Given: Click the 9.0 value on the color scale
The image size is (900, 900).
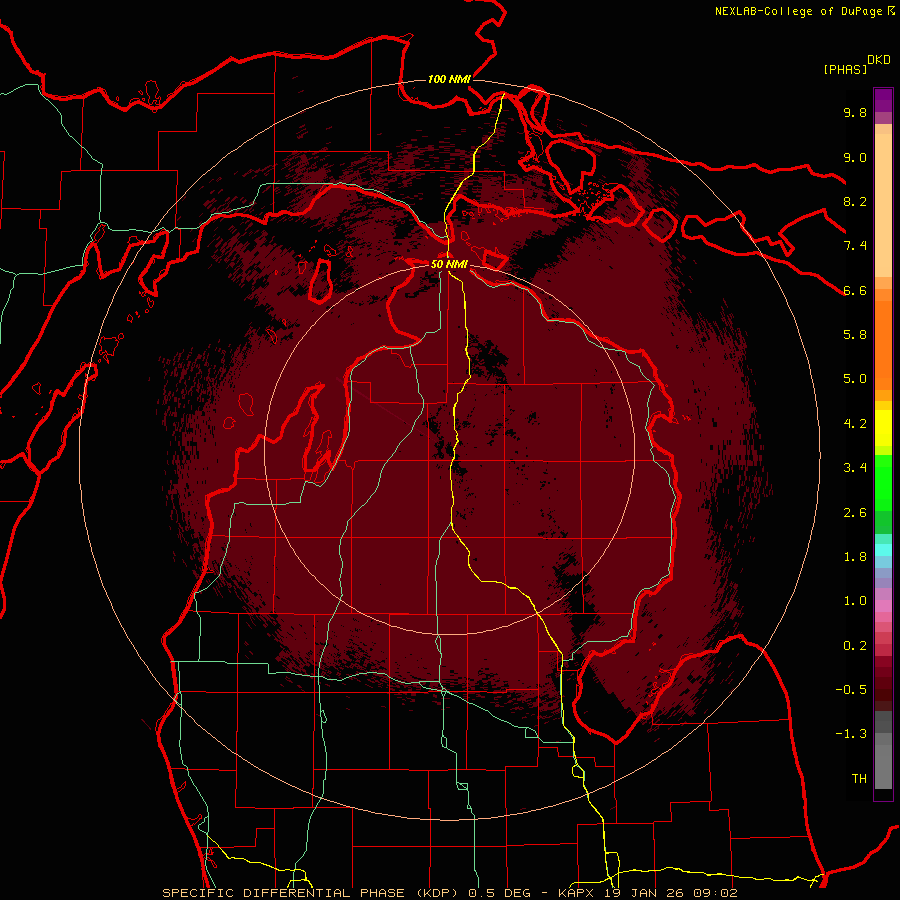Looking at the screenshot, I should (x=855, y=157).
